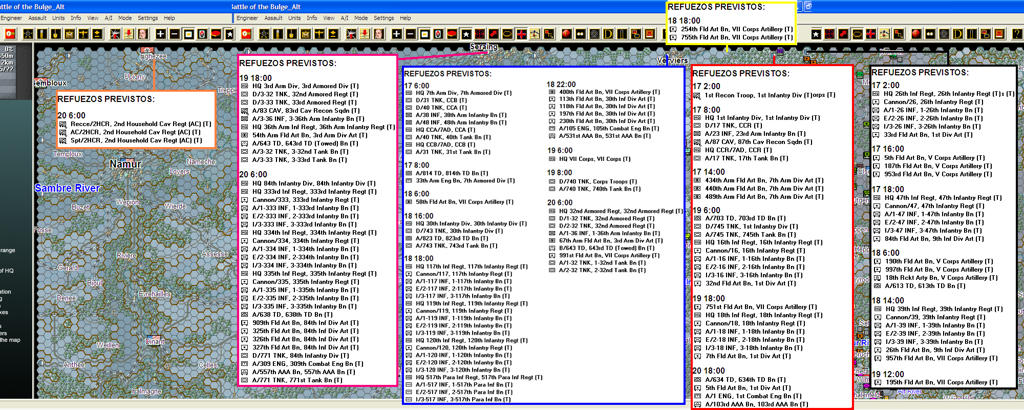Screen dimensions: 1024x410
Task: Select row Spt/2HCR, 2nd Household Cav Regt
Action: tap(132, 140)
